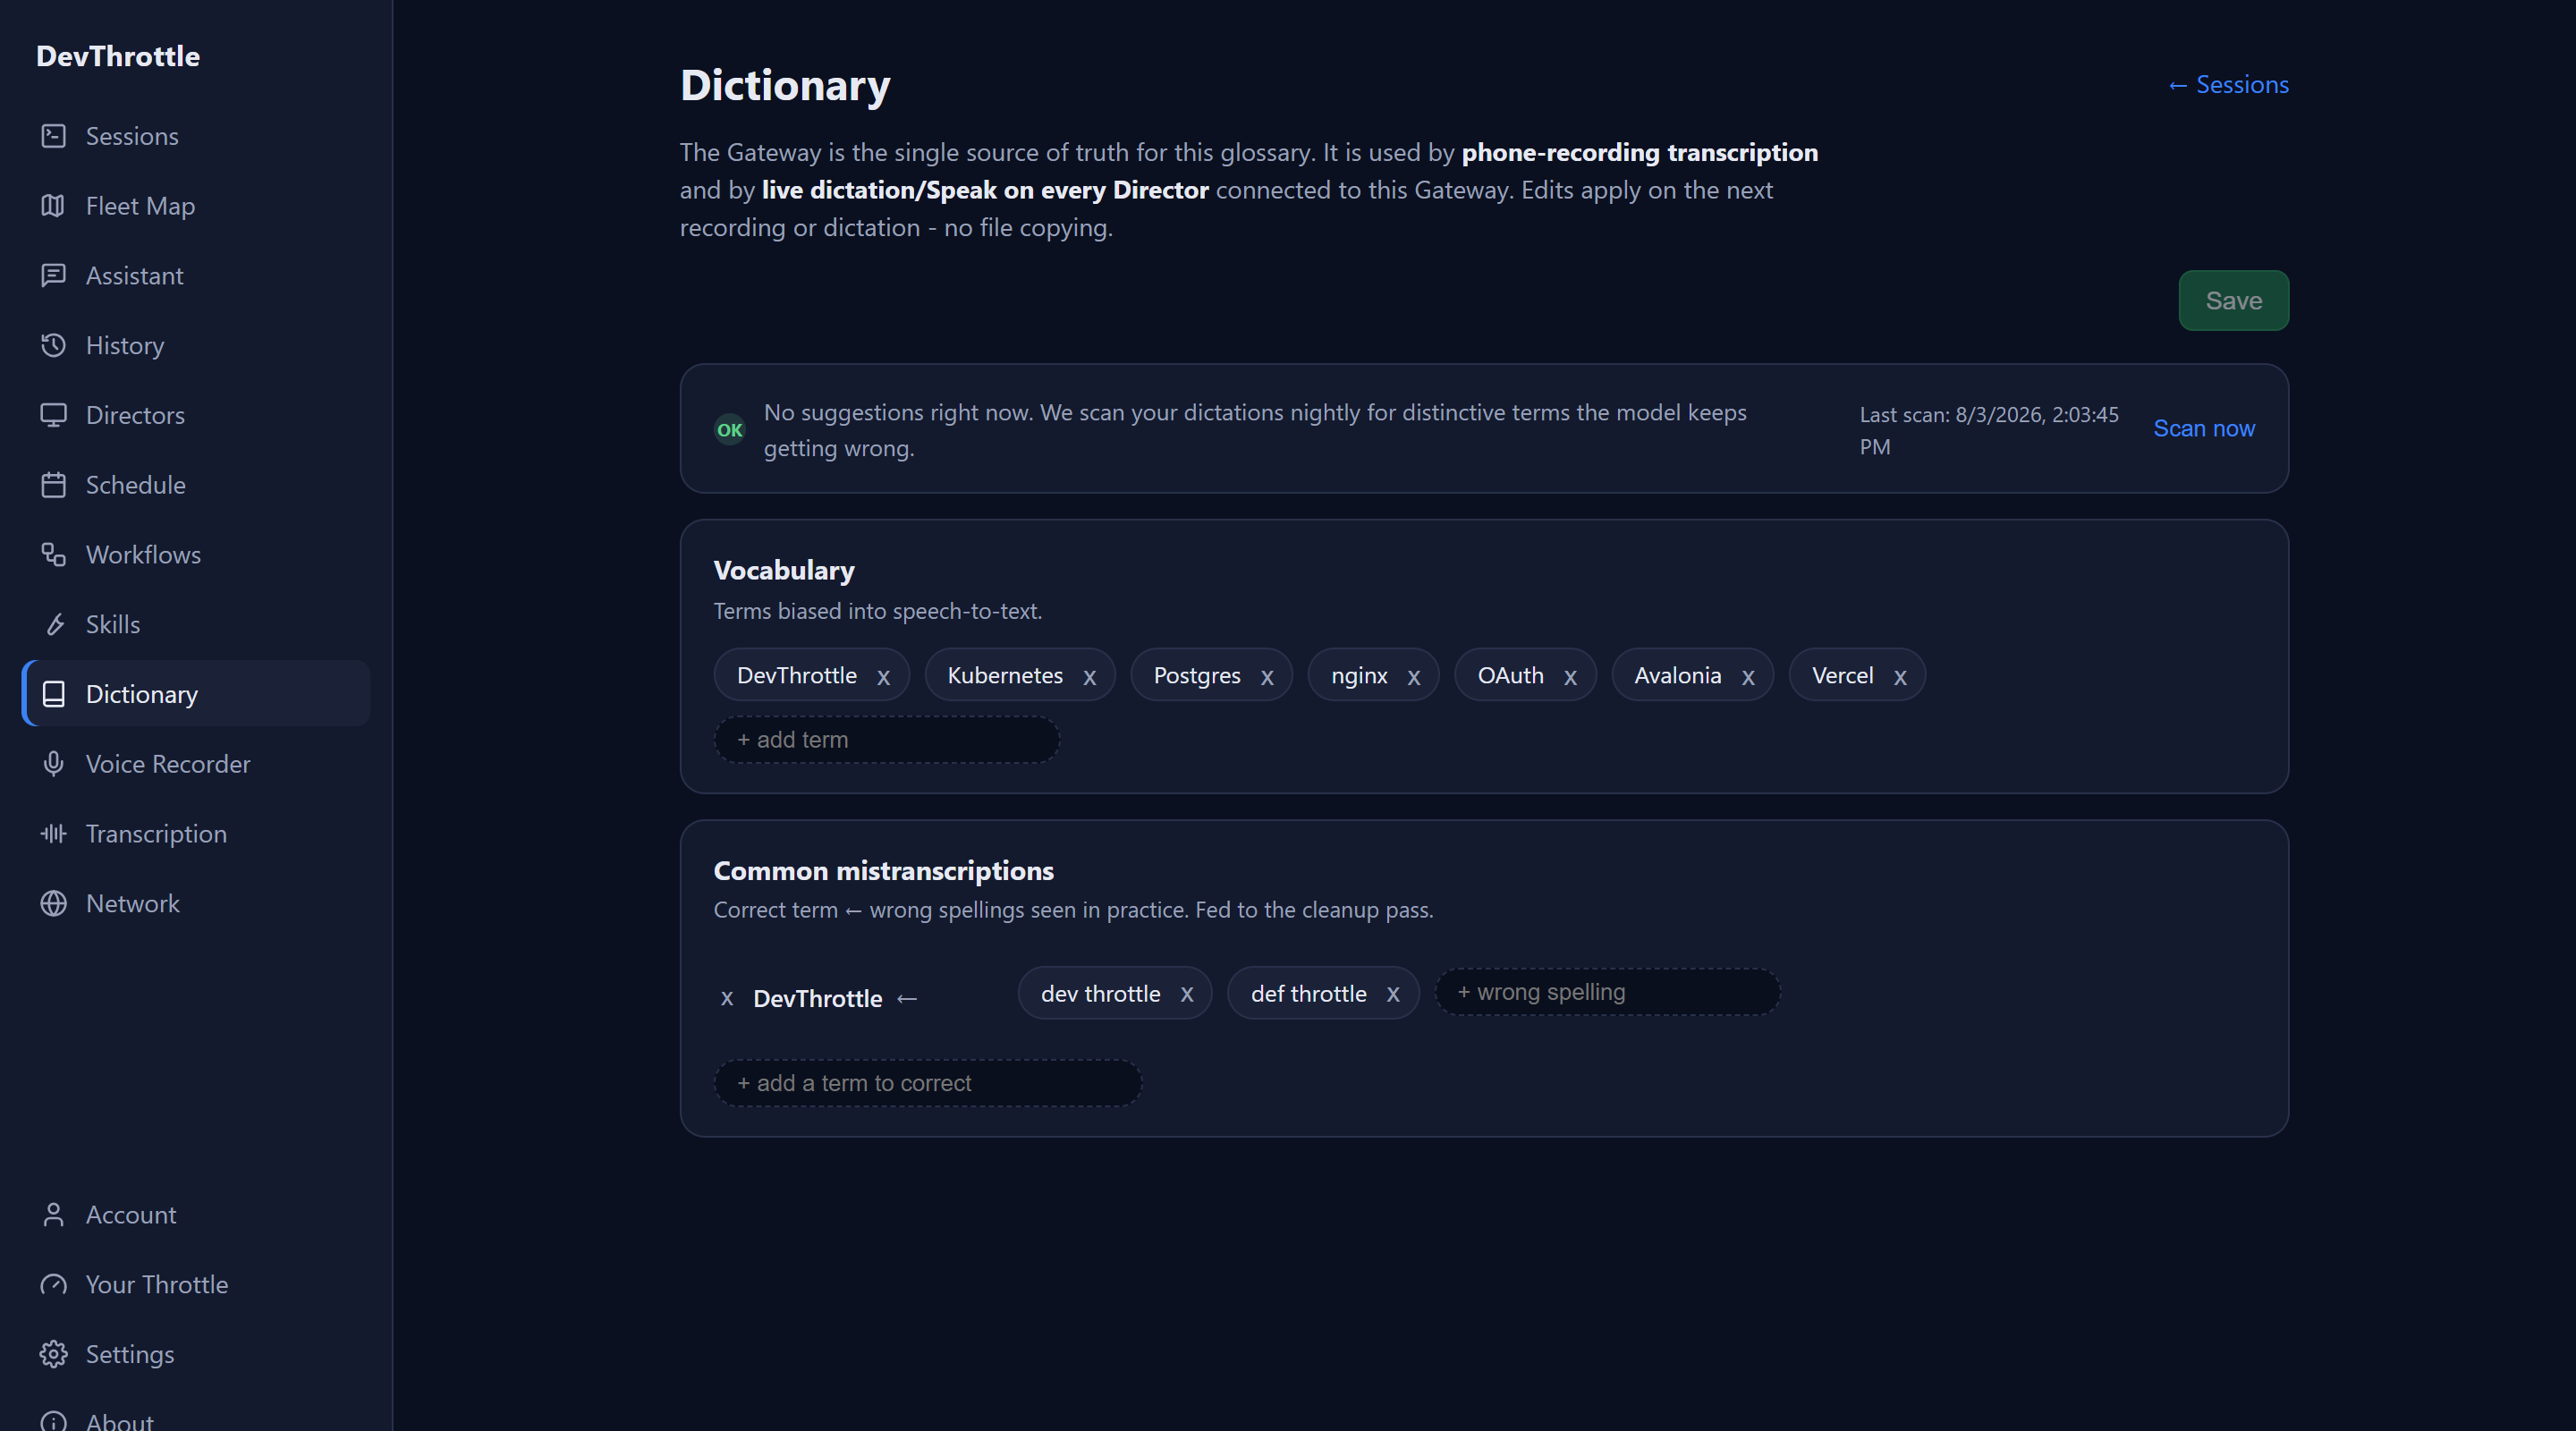
Task: Remove the Avalonia vocabulary term
Action: point(1748,677)
